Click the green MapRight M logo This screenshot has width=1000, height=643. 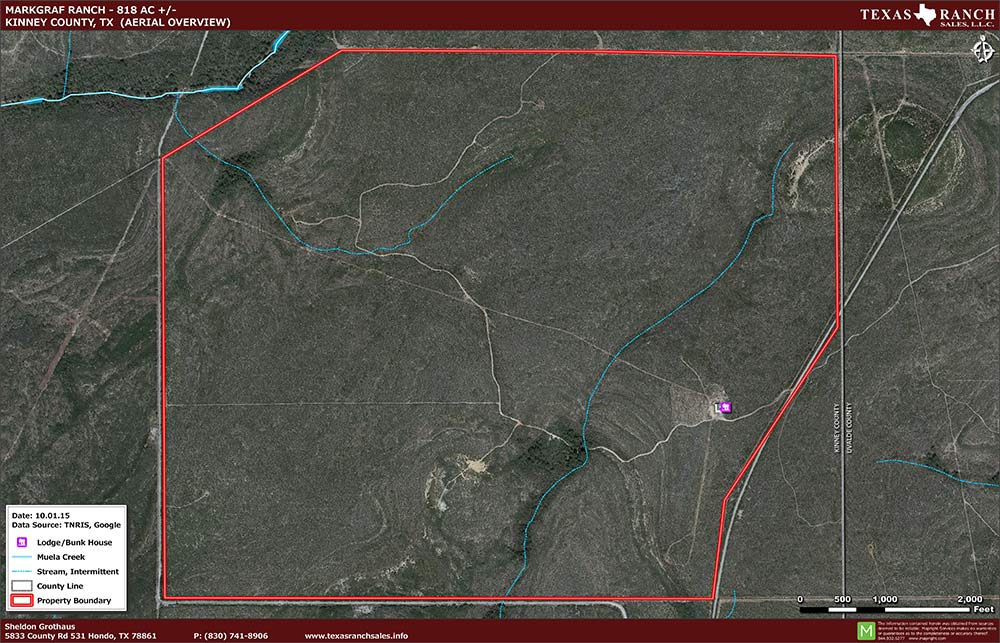tap(866, 631)
